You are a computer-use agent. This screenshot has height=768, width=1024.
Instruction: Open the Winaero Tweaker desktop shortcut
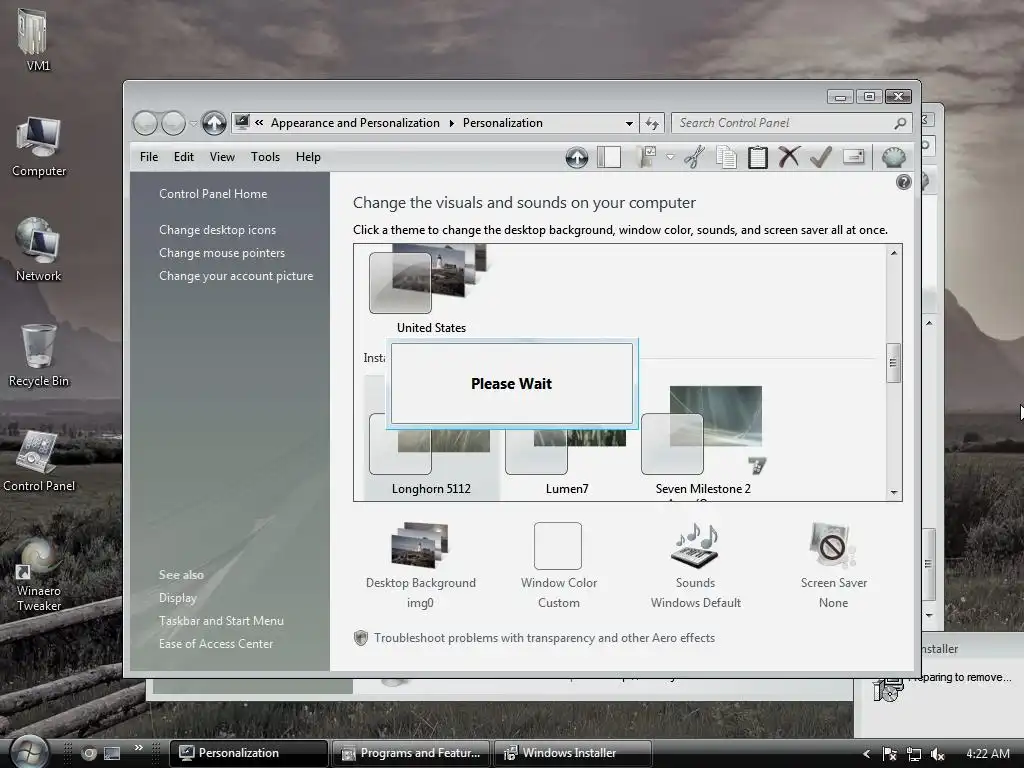point(39,575)
